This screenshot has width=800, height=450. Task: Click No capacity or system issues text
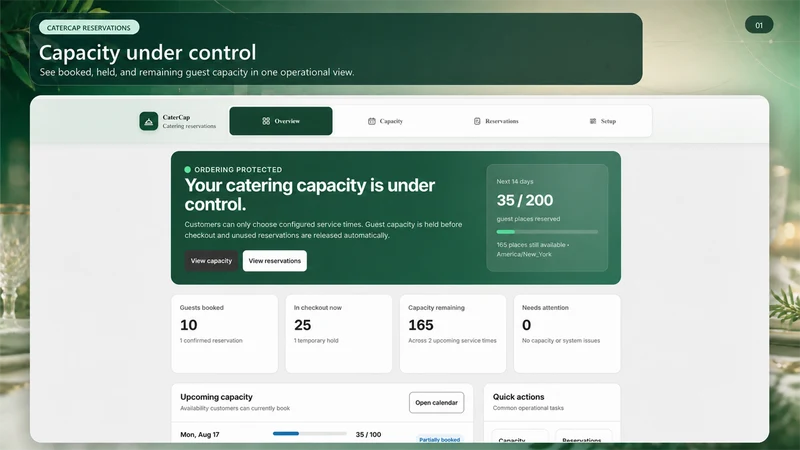(x=561, y=340)
